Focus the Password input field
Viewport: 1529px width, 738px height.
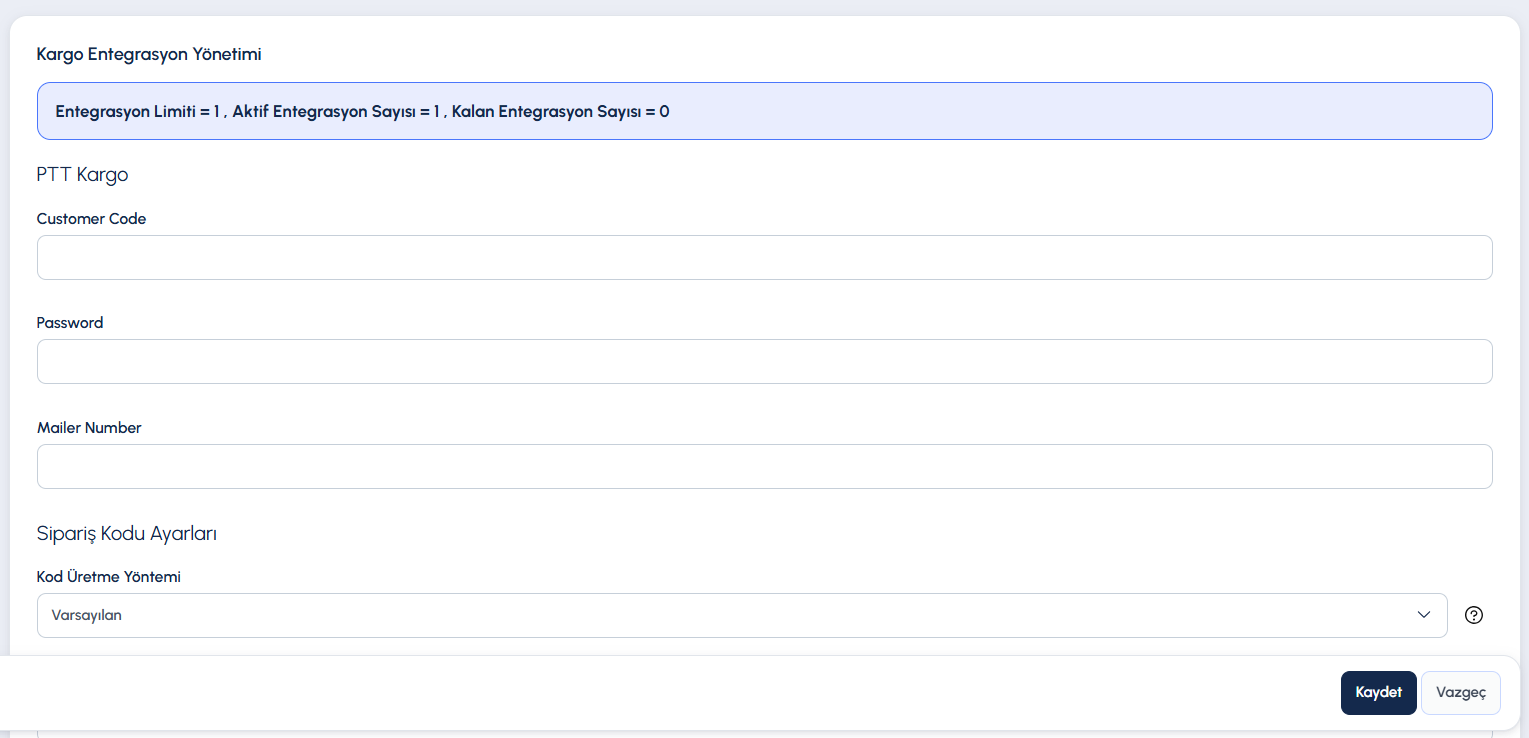click(x=765, y=361)
